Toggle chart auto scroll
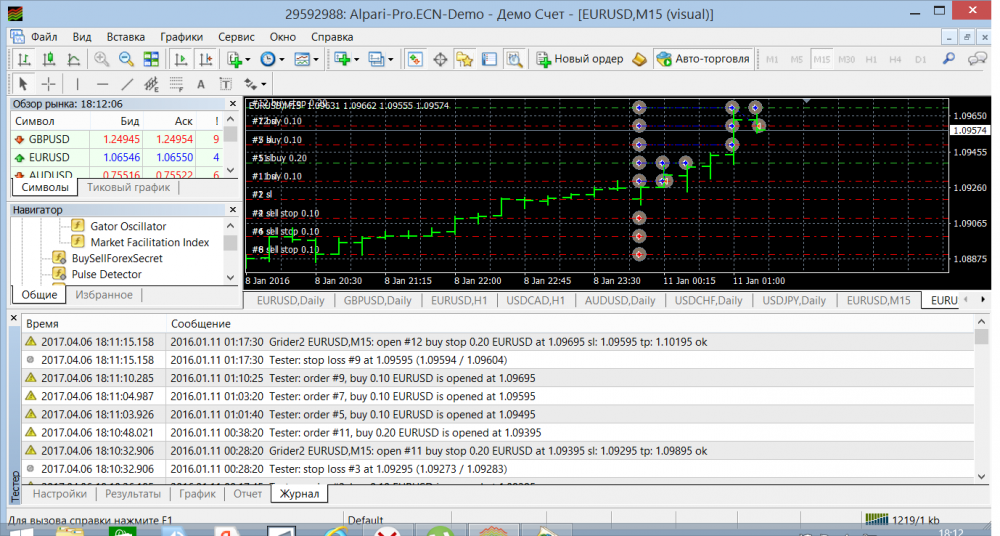Screen dimensions: 1000x536 180,59
